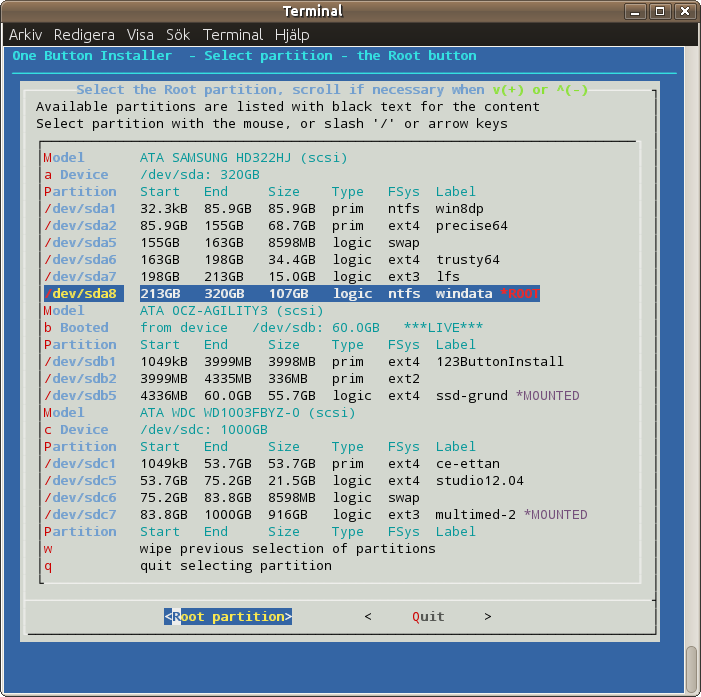Select highlighted /dev/sda8 windata partition
The image size is (701, 697).
(290, 294)
